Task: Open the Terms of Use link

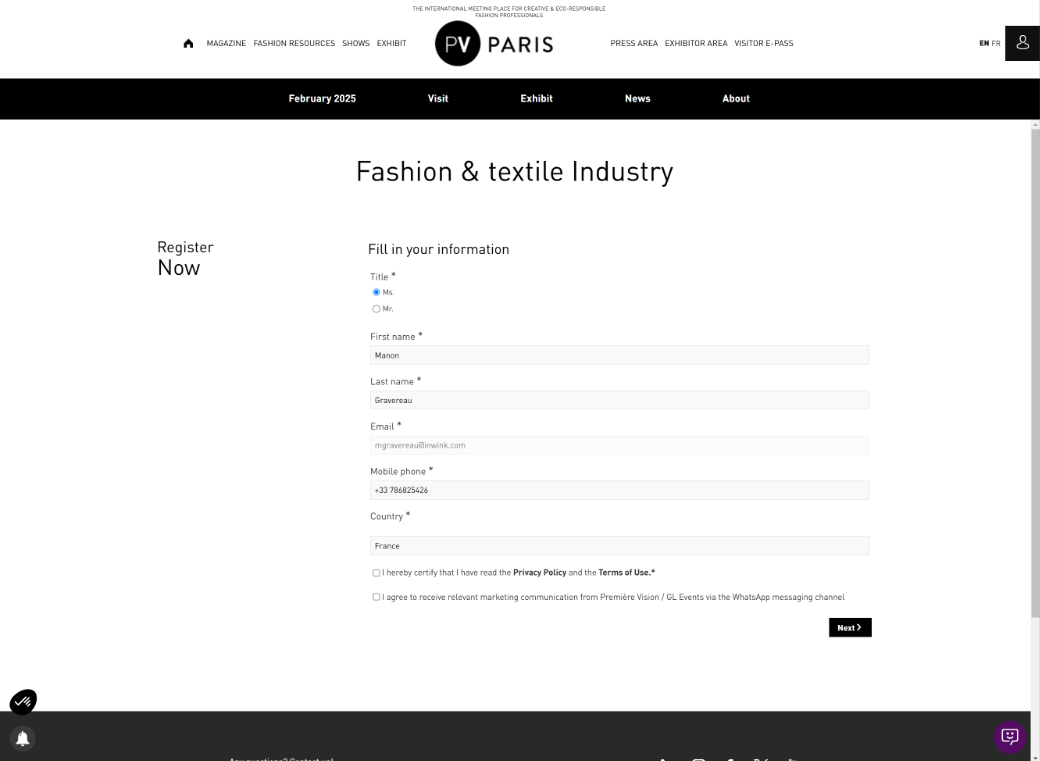Action: pos(624,572)
